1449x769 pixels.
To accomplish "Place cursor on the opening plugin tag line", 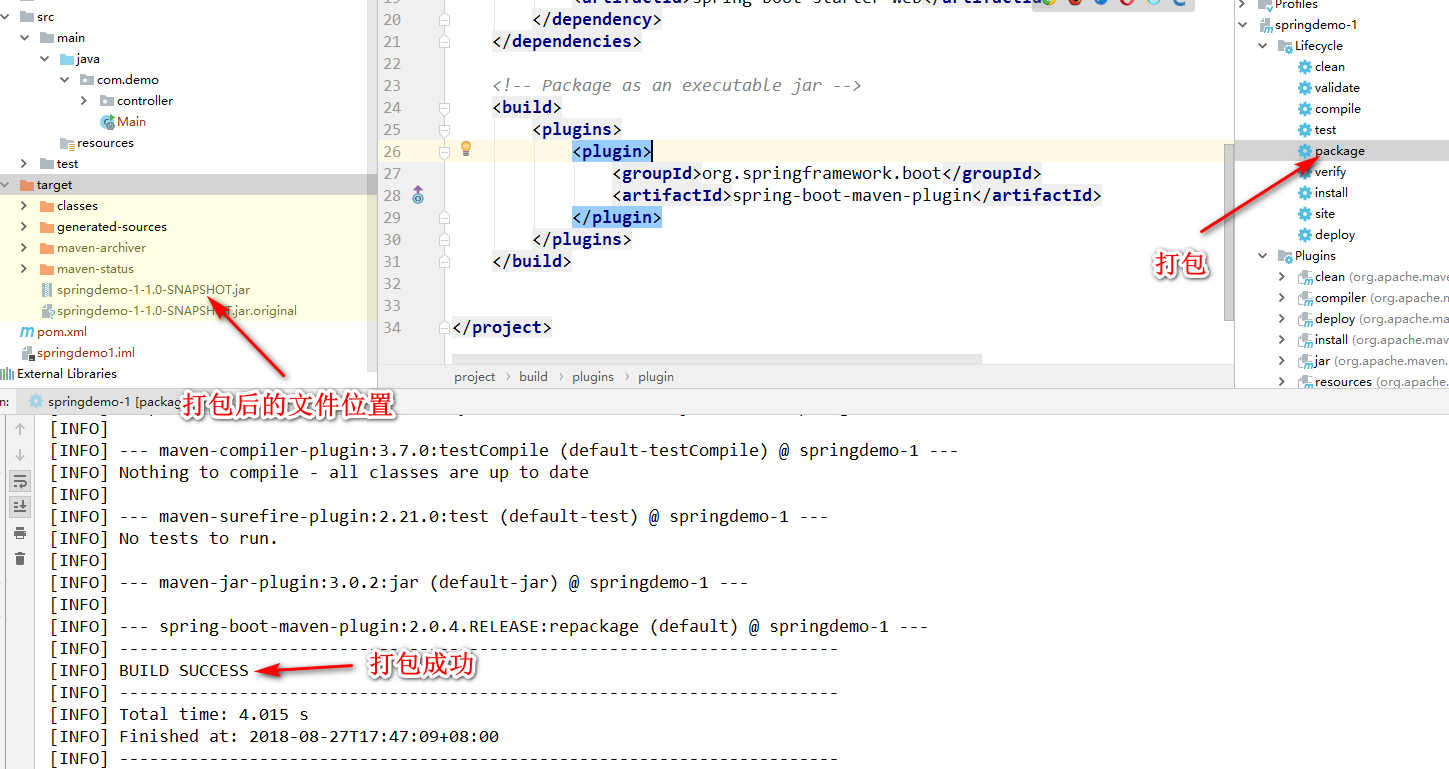I will (612, 151).
